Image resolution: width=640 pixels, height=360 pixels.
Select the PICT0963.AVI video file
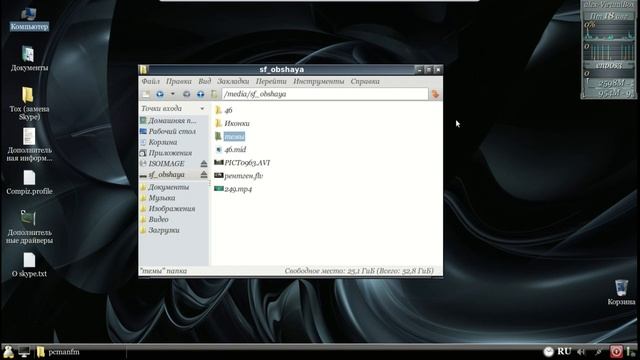(x=242, y=163)
